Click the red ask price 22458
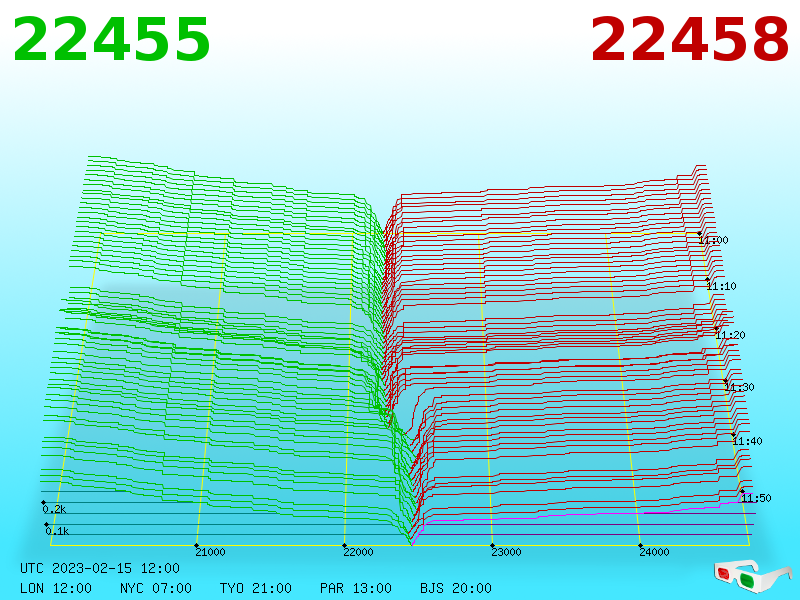The width and height of the screenshot is (800, 600). pos(689,39)
